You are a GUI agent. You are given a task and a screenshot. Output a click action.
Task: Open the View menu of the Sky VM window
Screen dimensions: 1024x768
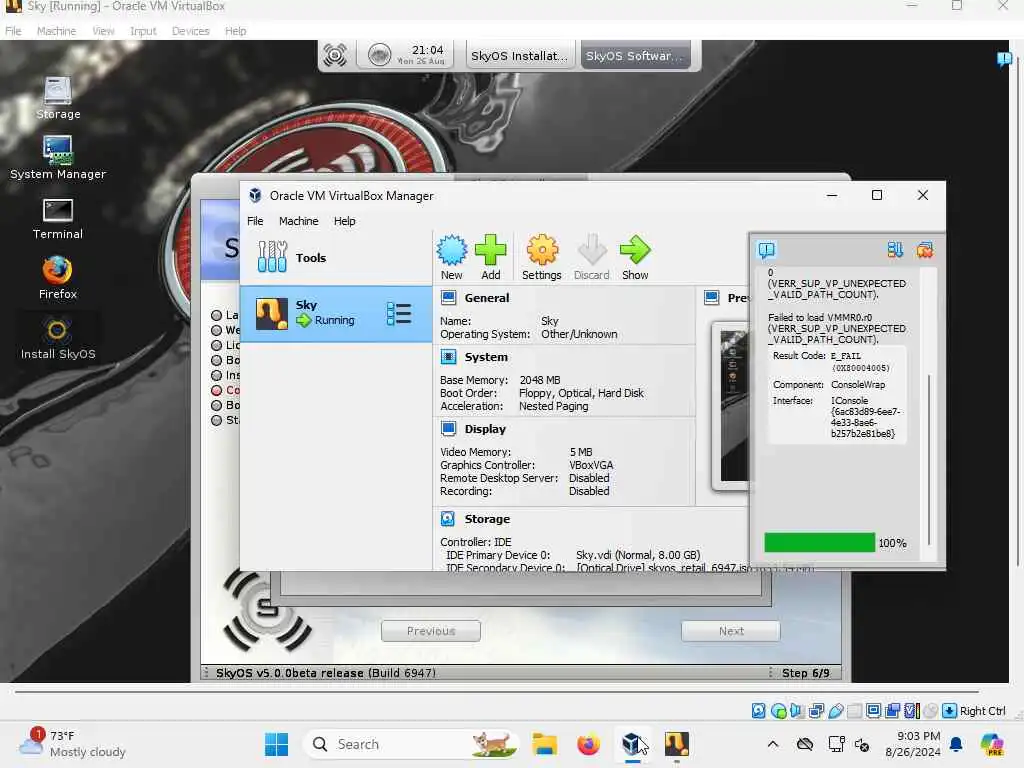tap(103, 31)
